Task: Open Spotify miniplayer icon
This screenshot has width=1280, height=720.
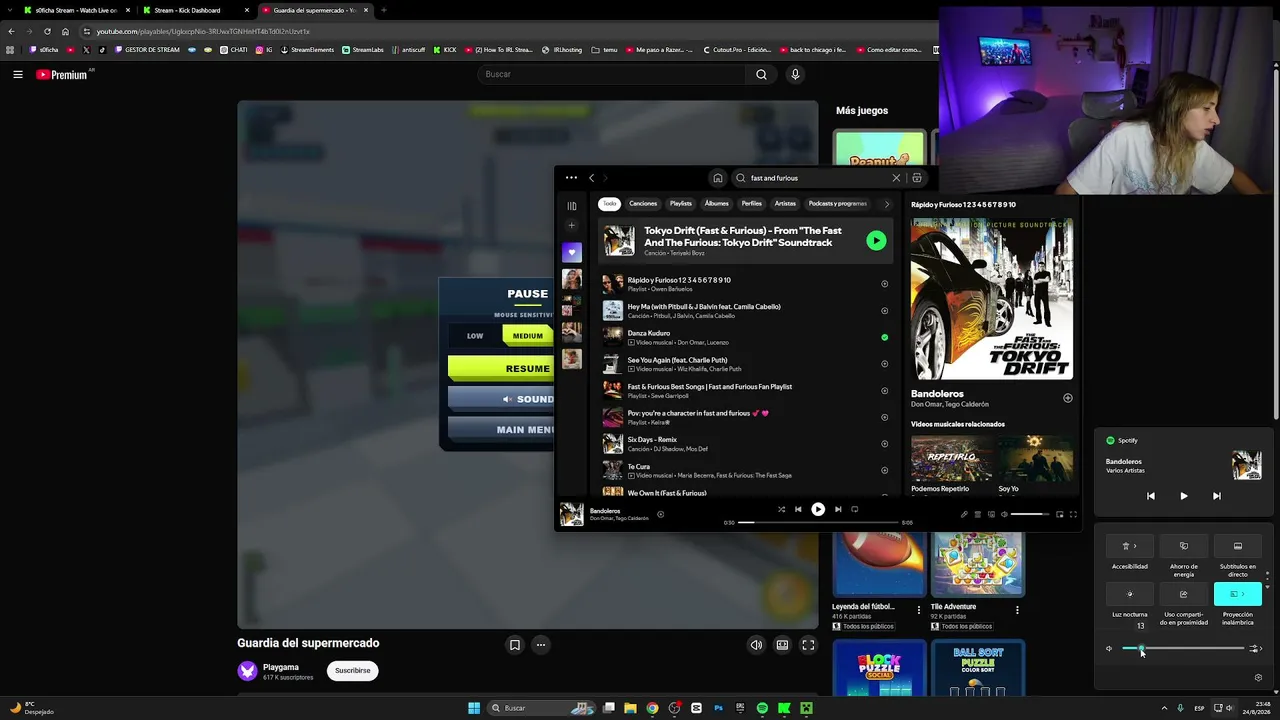Action: [1060, 514]
